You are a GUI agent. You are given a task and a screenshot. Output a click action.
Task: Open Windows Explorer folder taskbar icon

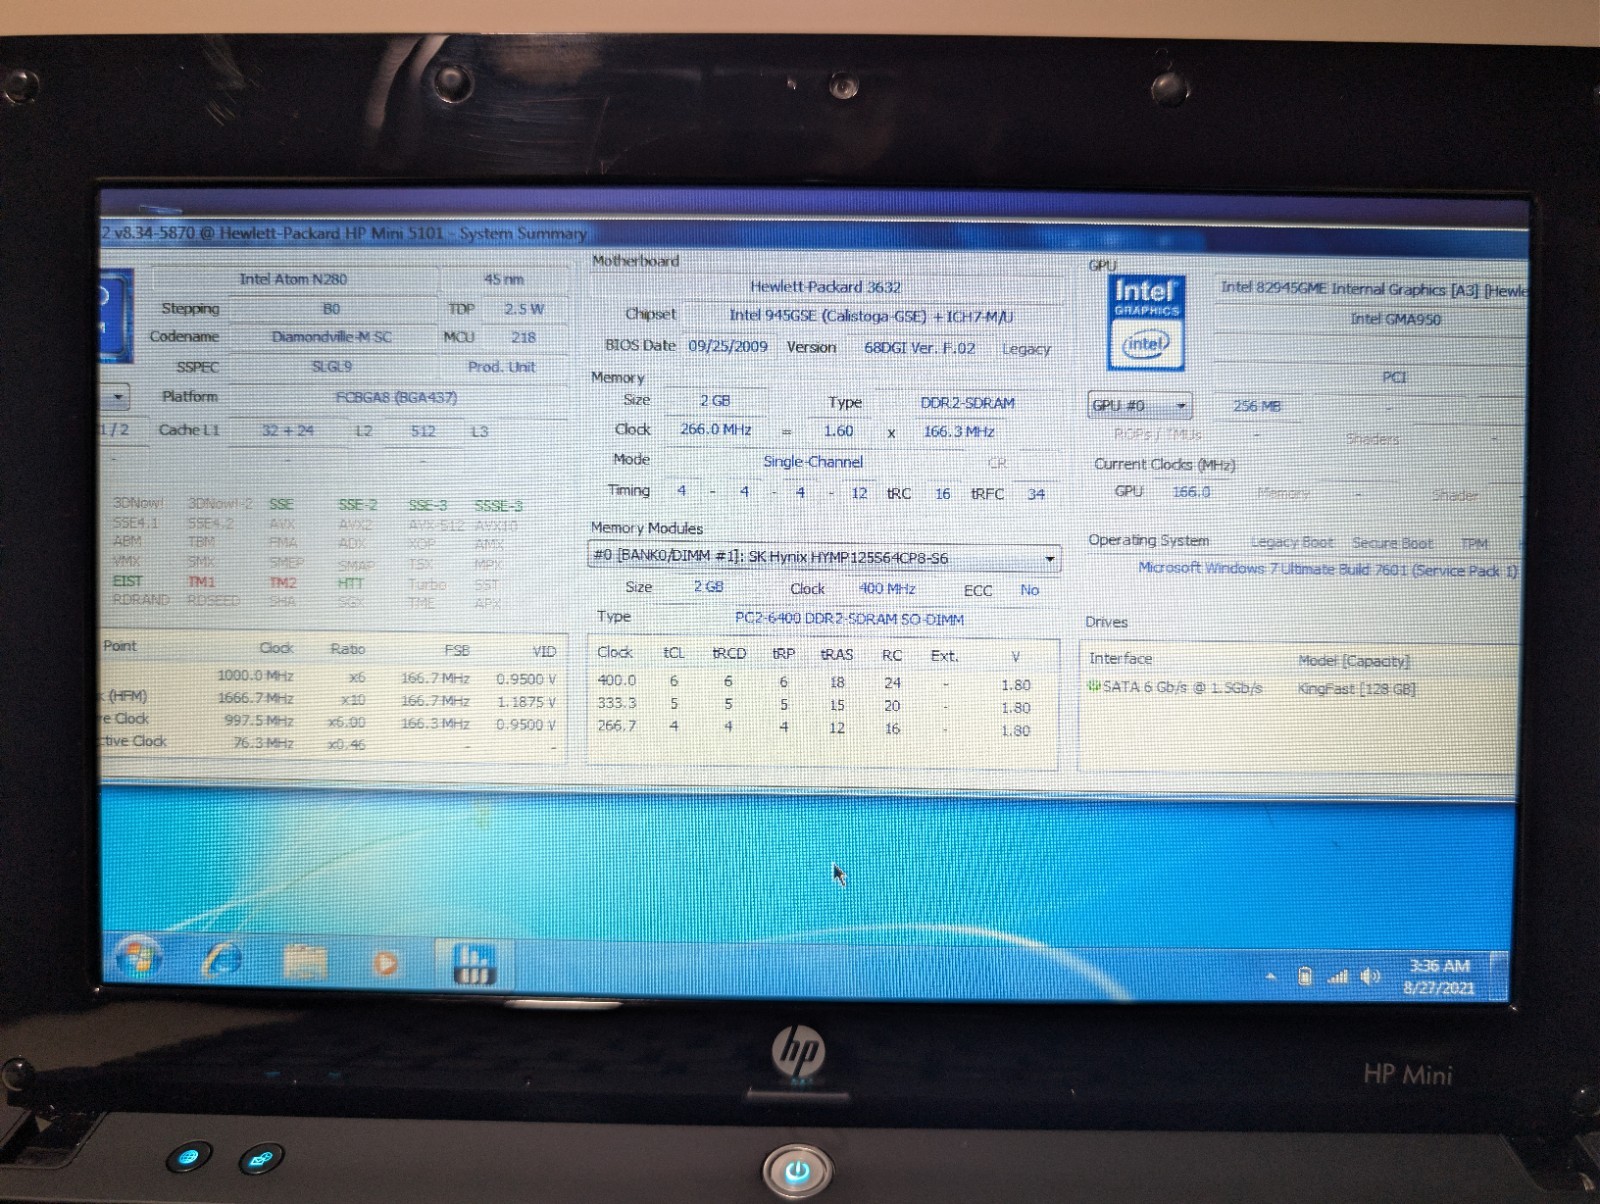[305, 961]
